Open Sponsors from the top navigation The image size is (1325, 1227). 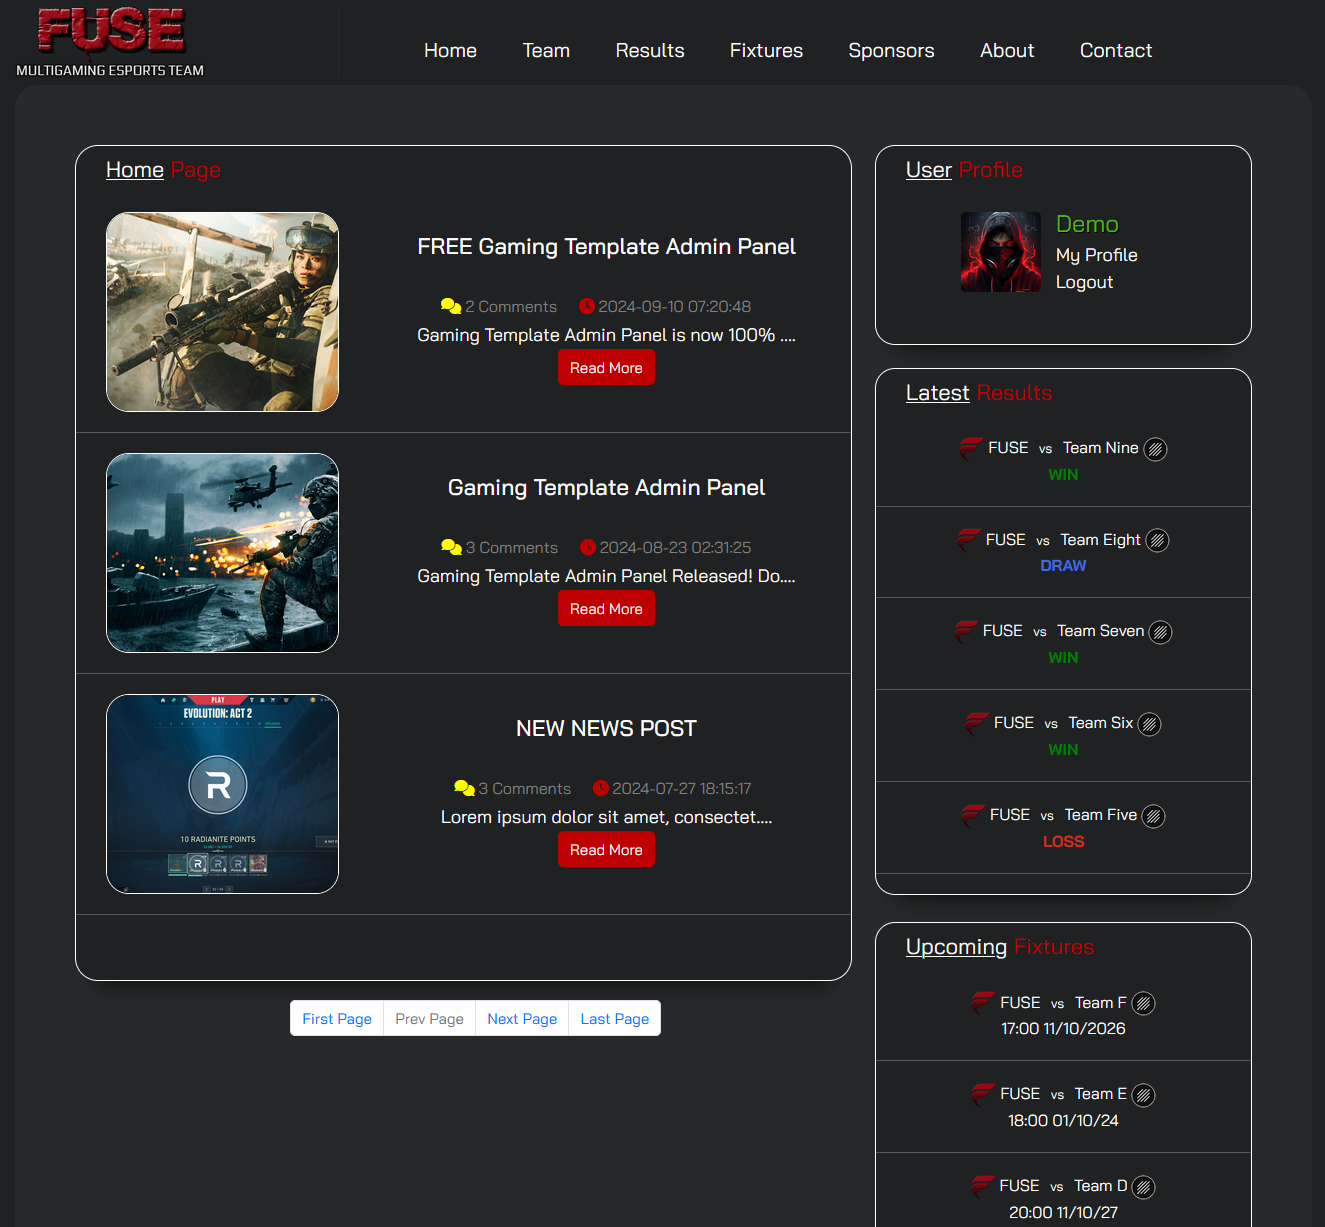[x=891, y=50]
